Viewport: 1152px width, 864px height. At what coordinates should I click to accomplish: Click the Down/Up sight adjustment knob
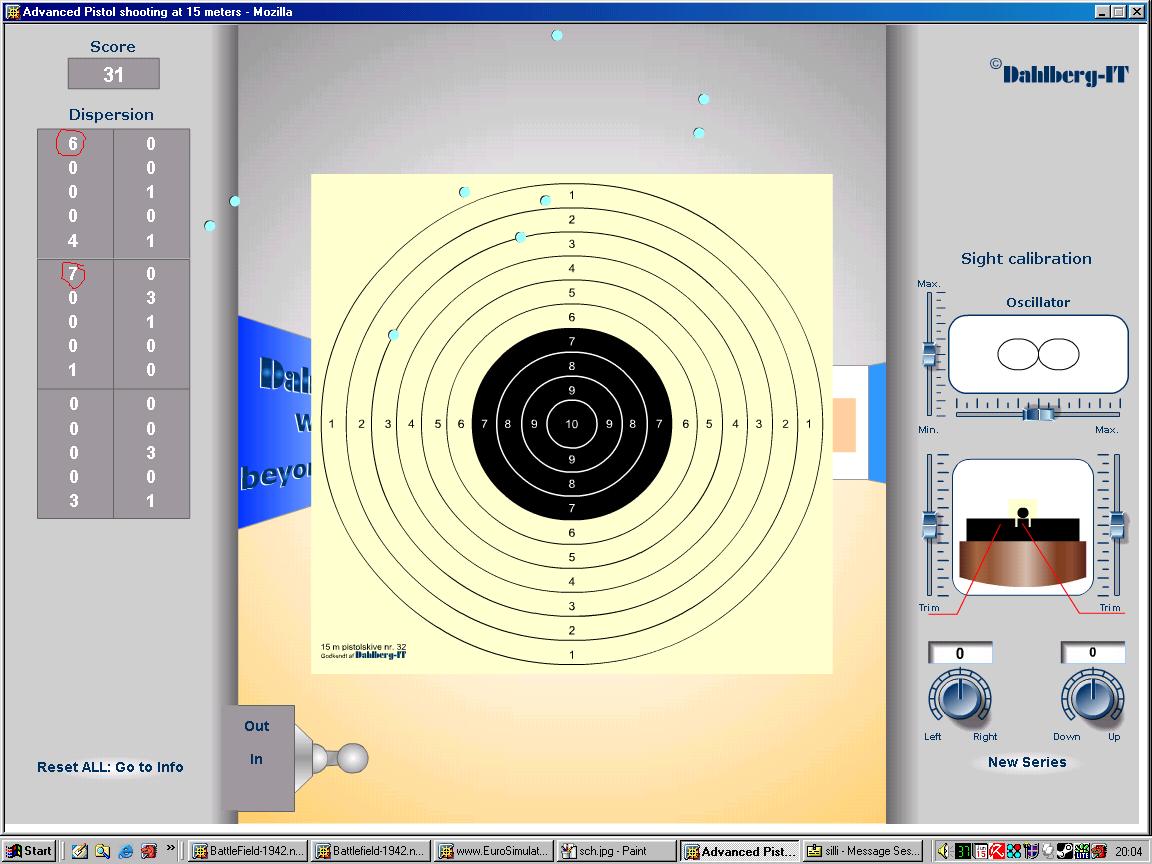1092,697
